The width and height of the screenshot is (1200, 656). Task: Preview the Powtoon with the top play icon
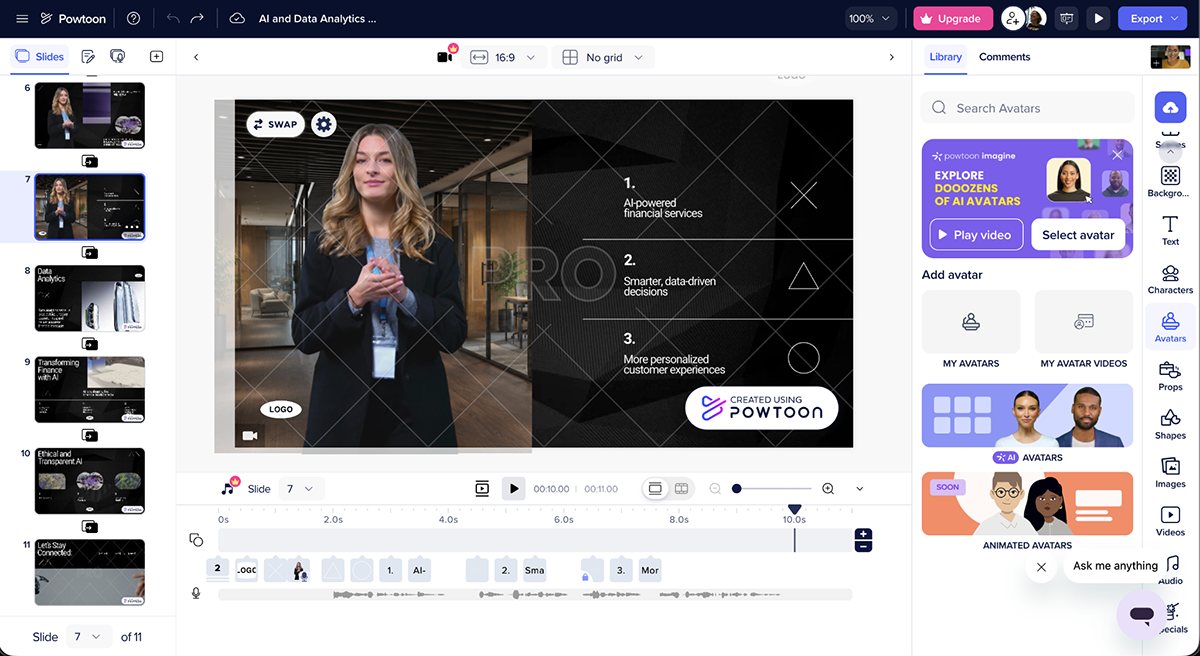1099,19
